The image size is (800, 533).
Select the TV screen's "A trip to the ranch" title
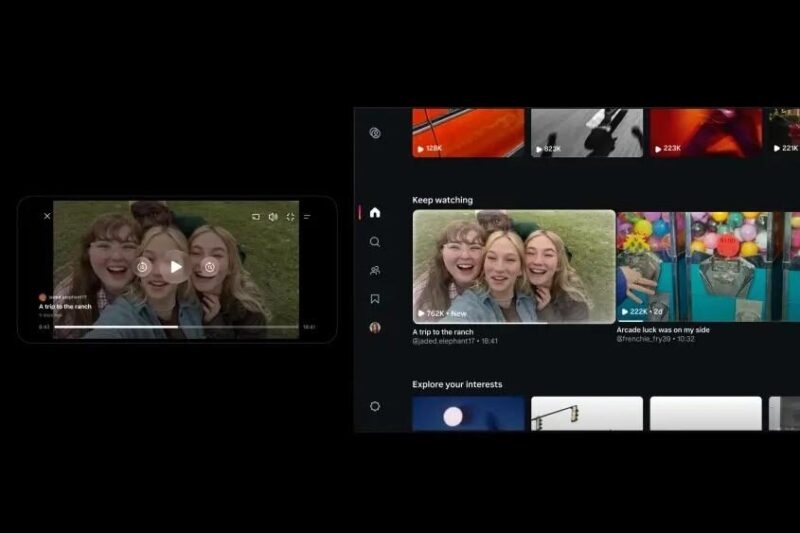pyautogui.click(x=443, y=332)
